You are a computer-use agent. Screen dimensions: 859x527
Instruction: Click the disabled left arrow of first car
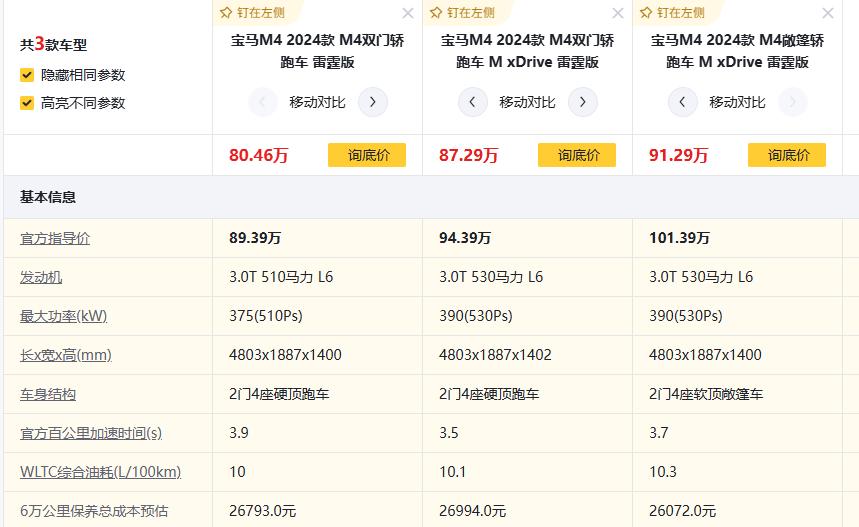(262, 102)
